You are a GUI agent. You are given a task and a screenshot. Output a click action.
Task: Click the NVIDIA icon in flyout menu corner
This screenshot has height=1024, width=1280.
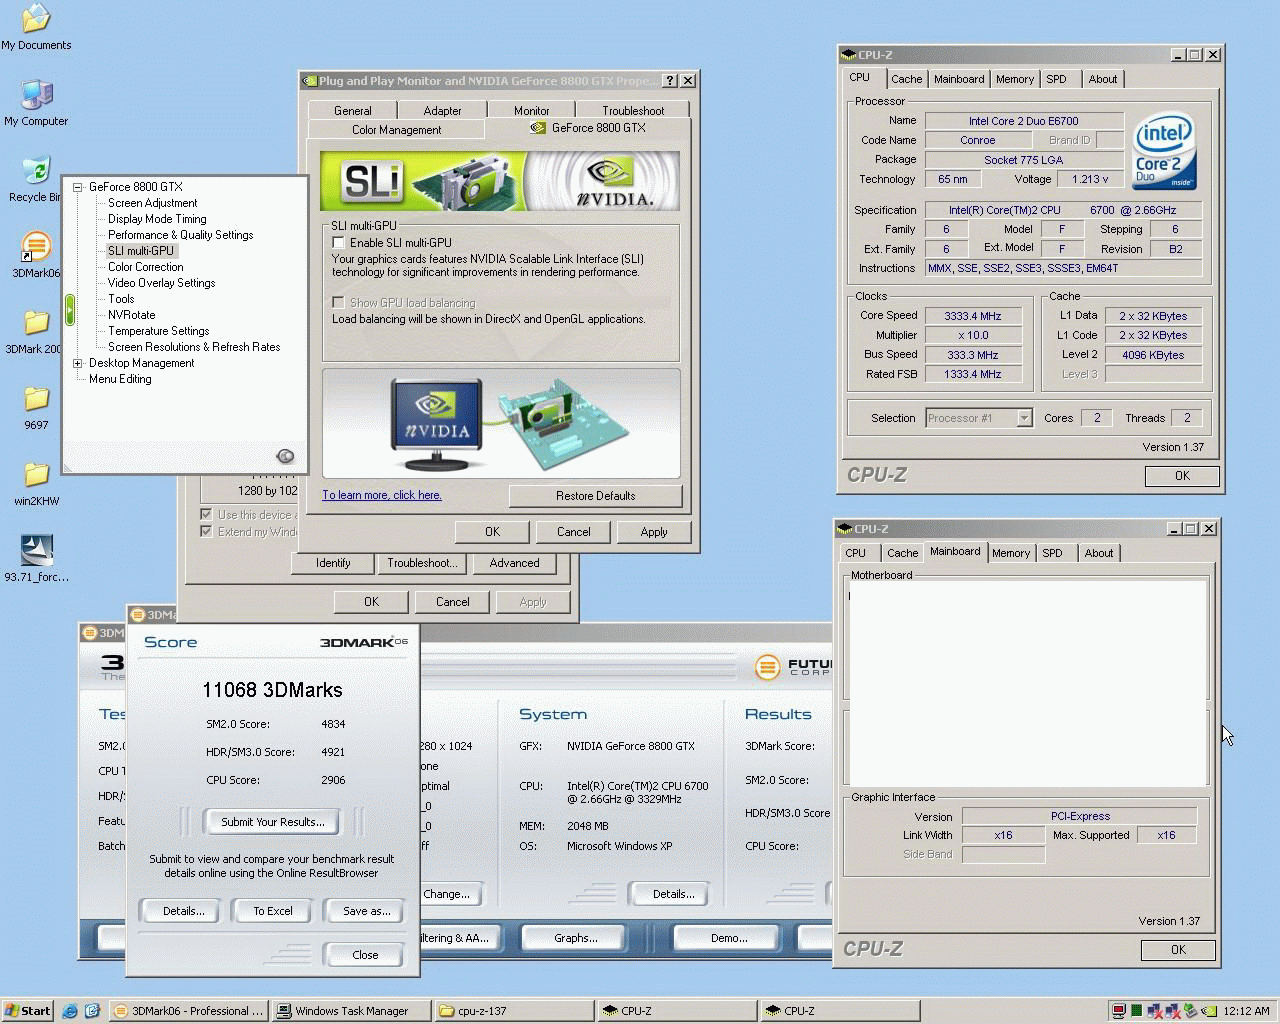(285, 456)
